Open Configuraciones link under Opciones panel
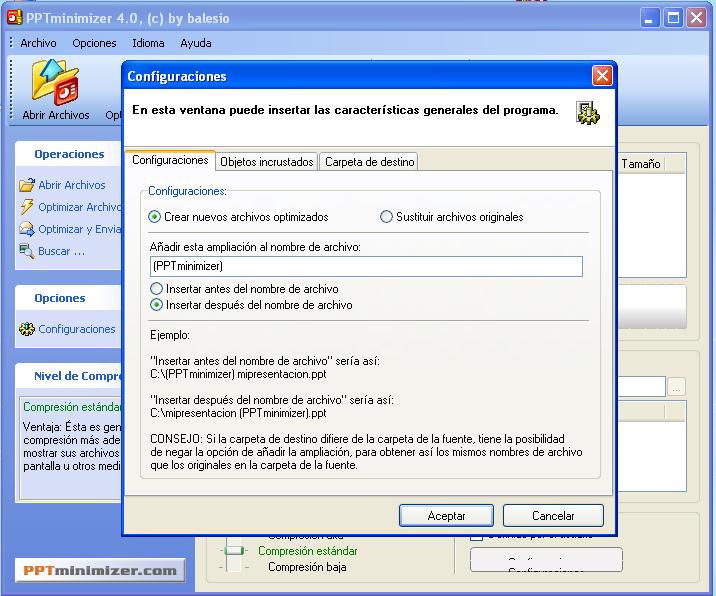Image resolution: width=716 pixels, height=596 pixels. pyautogui.click(x=77, y=329)
